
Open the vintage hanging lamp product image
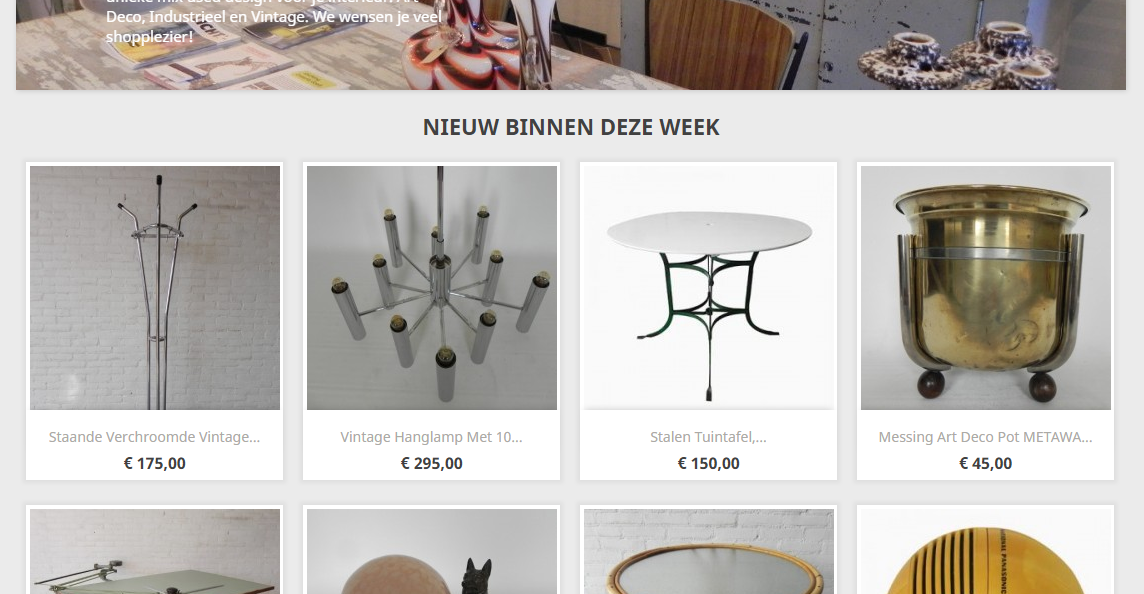point(432,288)
